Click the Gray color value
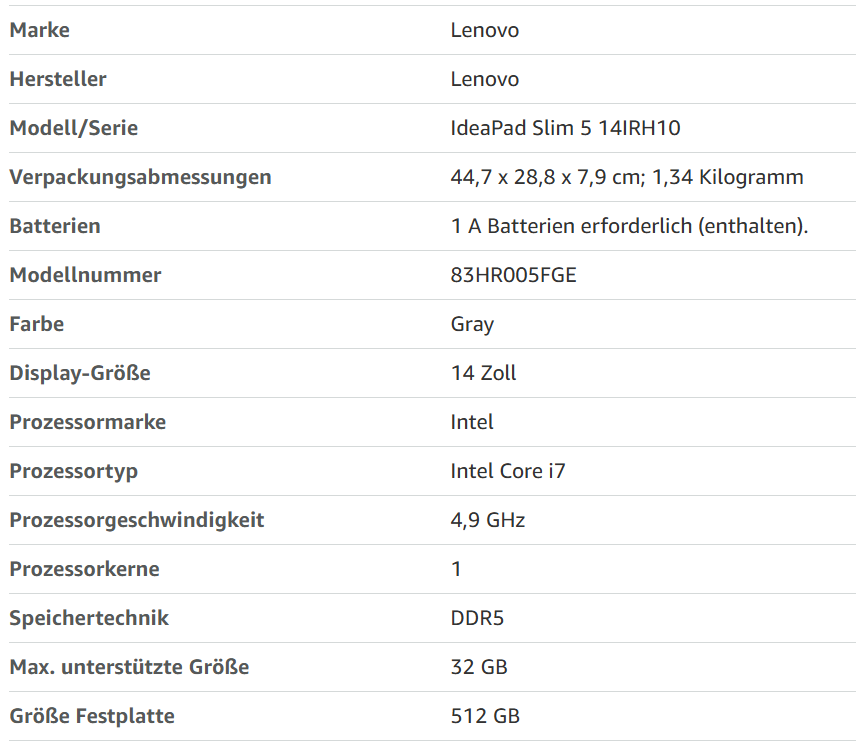 [472, 324]
